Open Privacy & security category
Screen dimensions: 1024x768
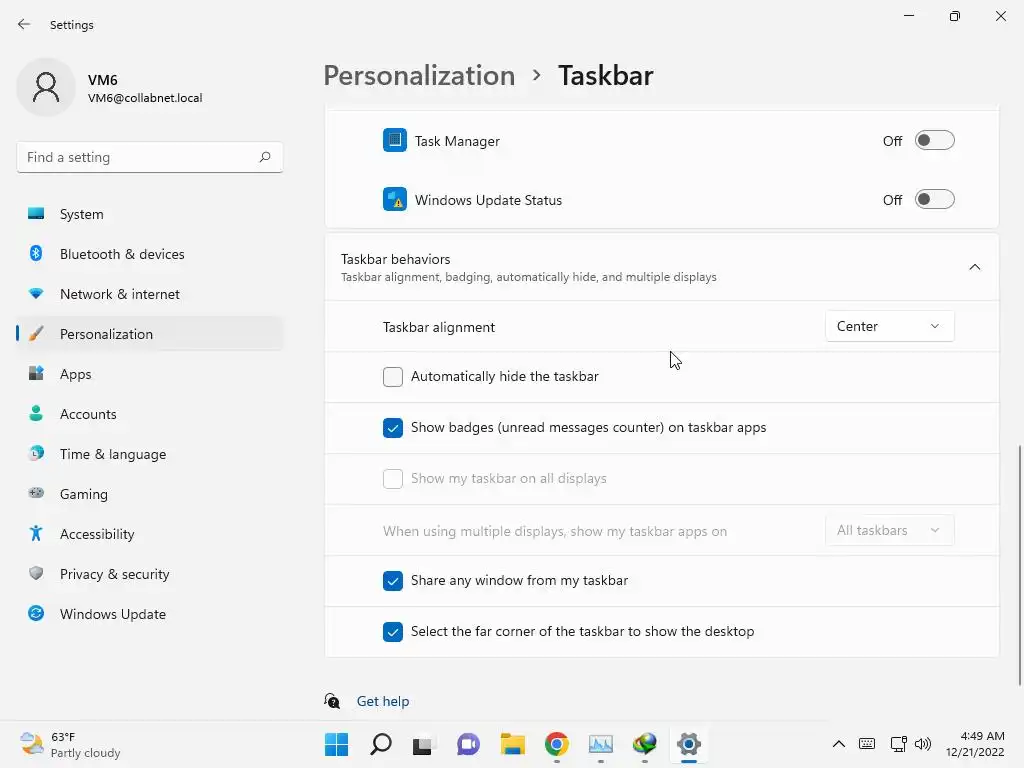click(150, 574)
